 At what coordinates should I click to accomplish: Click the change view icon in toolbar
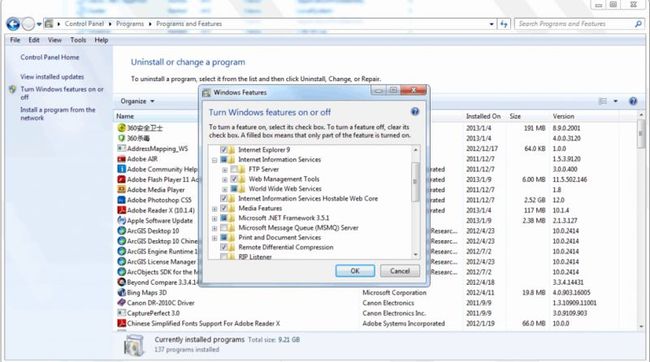pos(603,101)
